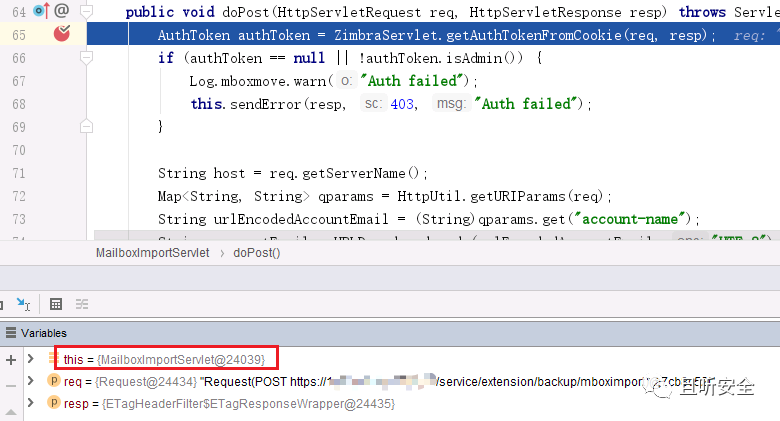Click the number 403 on line 68

[402, 104]
